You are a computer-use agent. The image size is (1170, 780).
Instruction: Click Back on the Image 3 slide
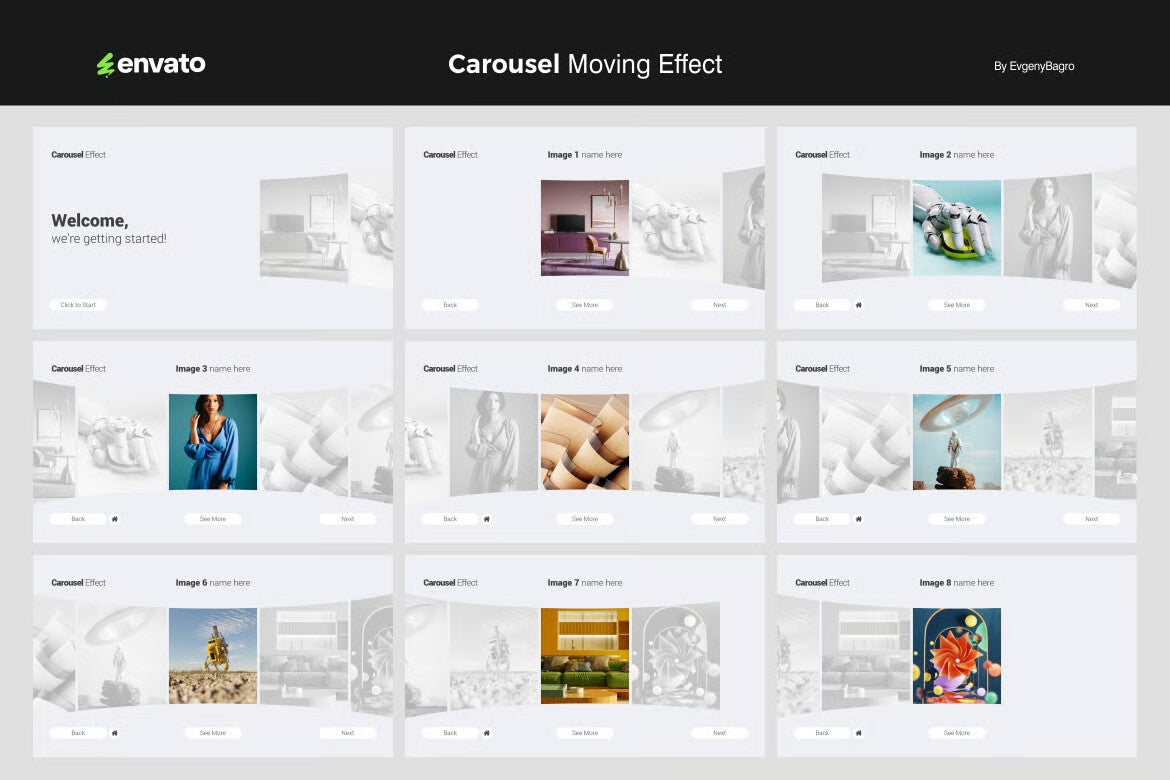[x=78, y=518]
